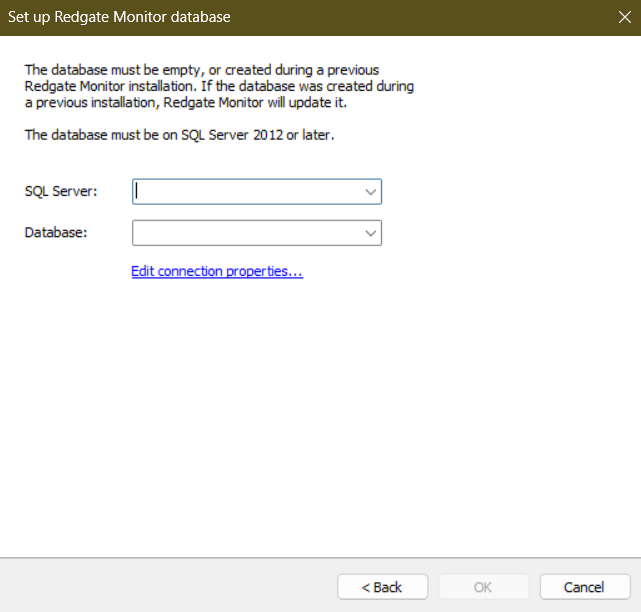641x612 pixels.
Task: Close the Set up Redgate Monitor database dialog
Action: (623, 17)
